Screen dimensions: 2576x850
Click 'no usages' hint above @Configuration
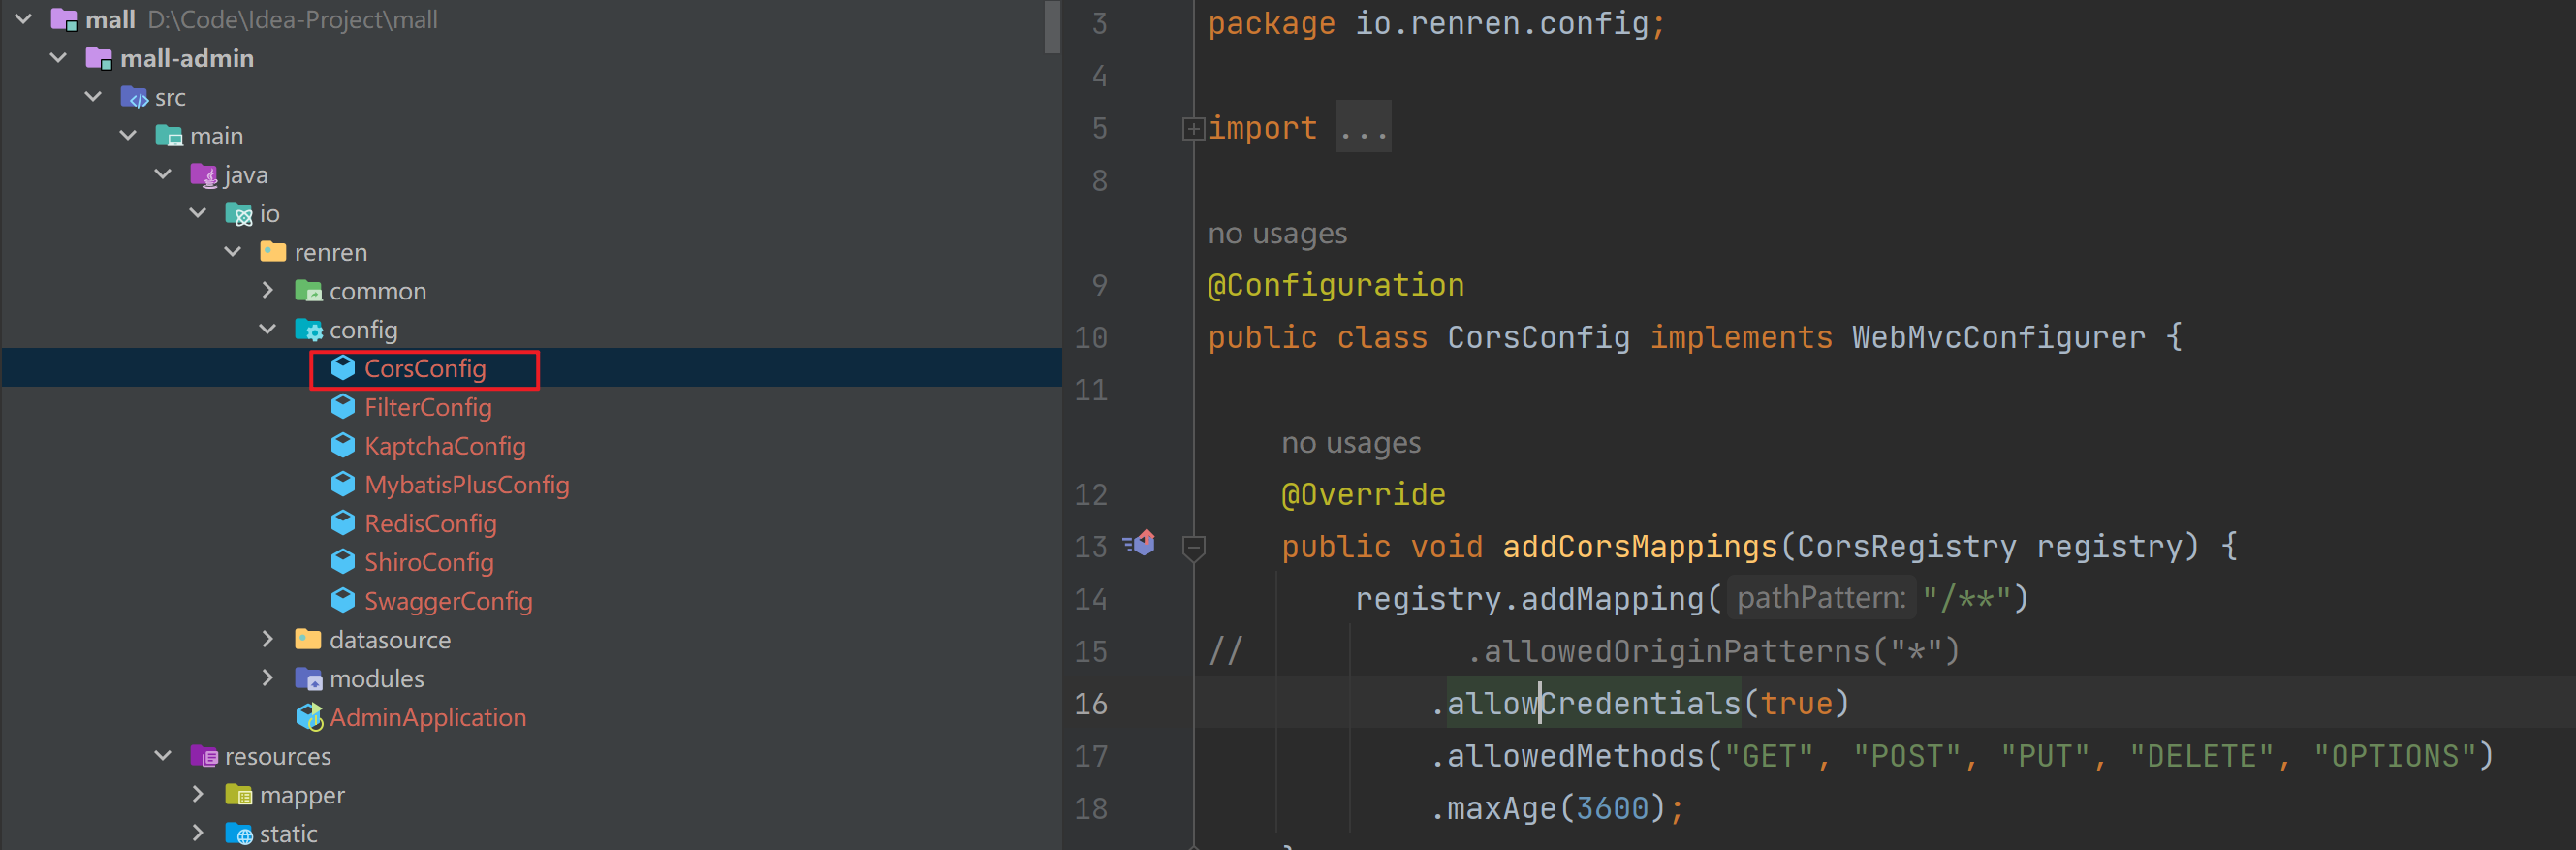1277,233
